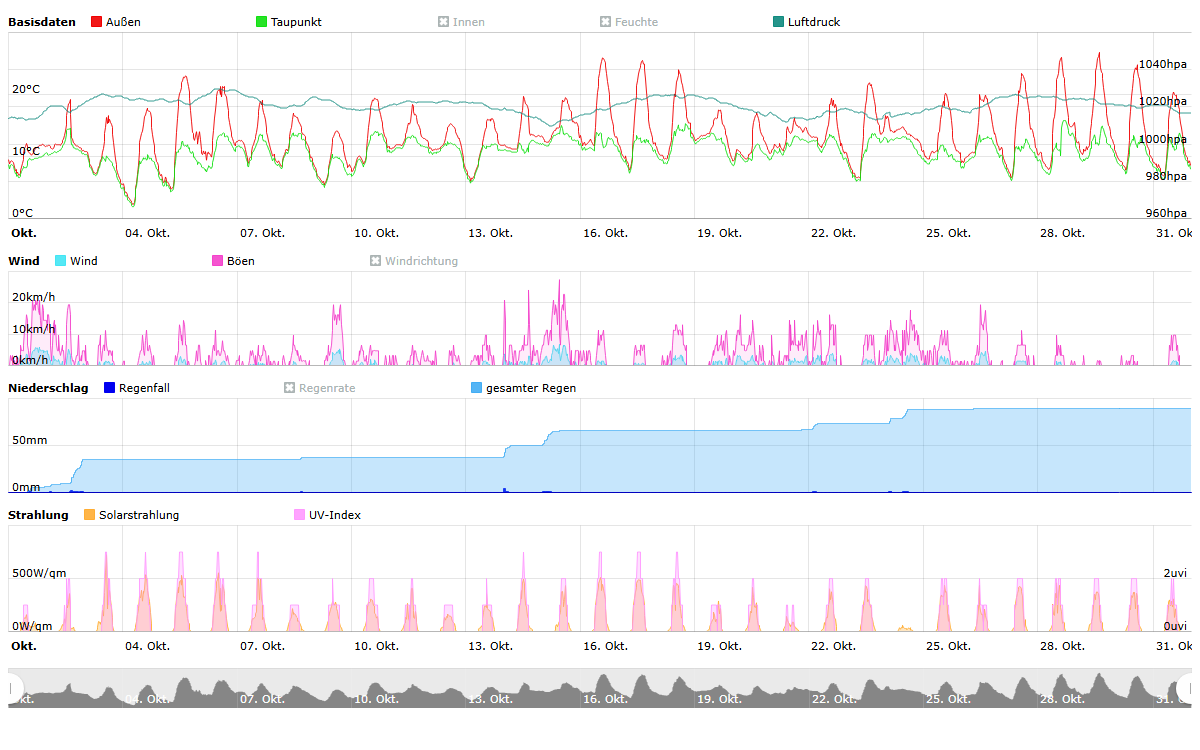Hide the cyan Wind series
Image resolution: width=1200 pixels, height=750 pixels.
pyautogui.click(x=61, y=261)
